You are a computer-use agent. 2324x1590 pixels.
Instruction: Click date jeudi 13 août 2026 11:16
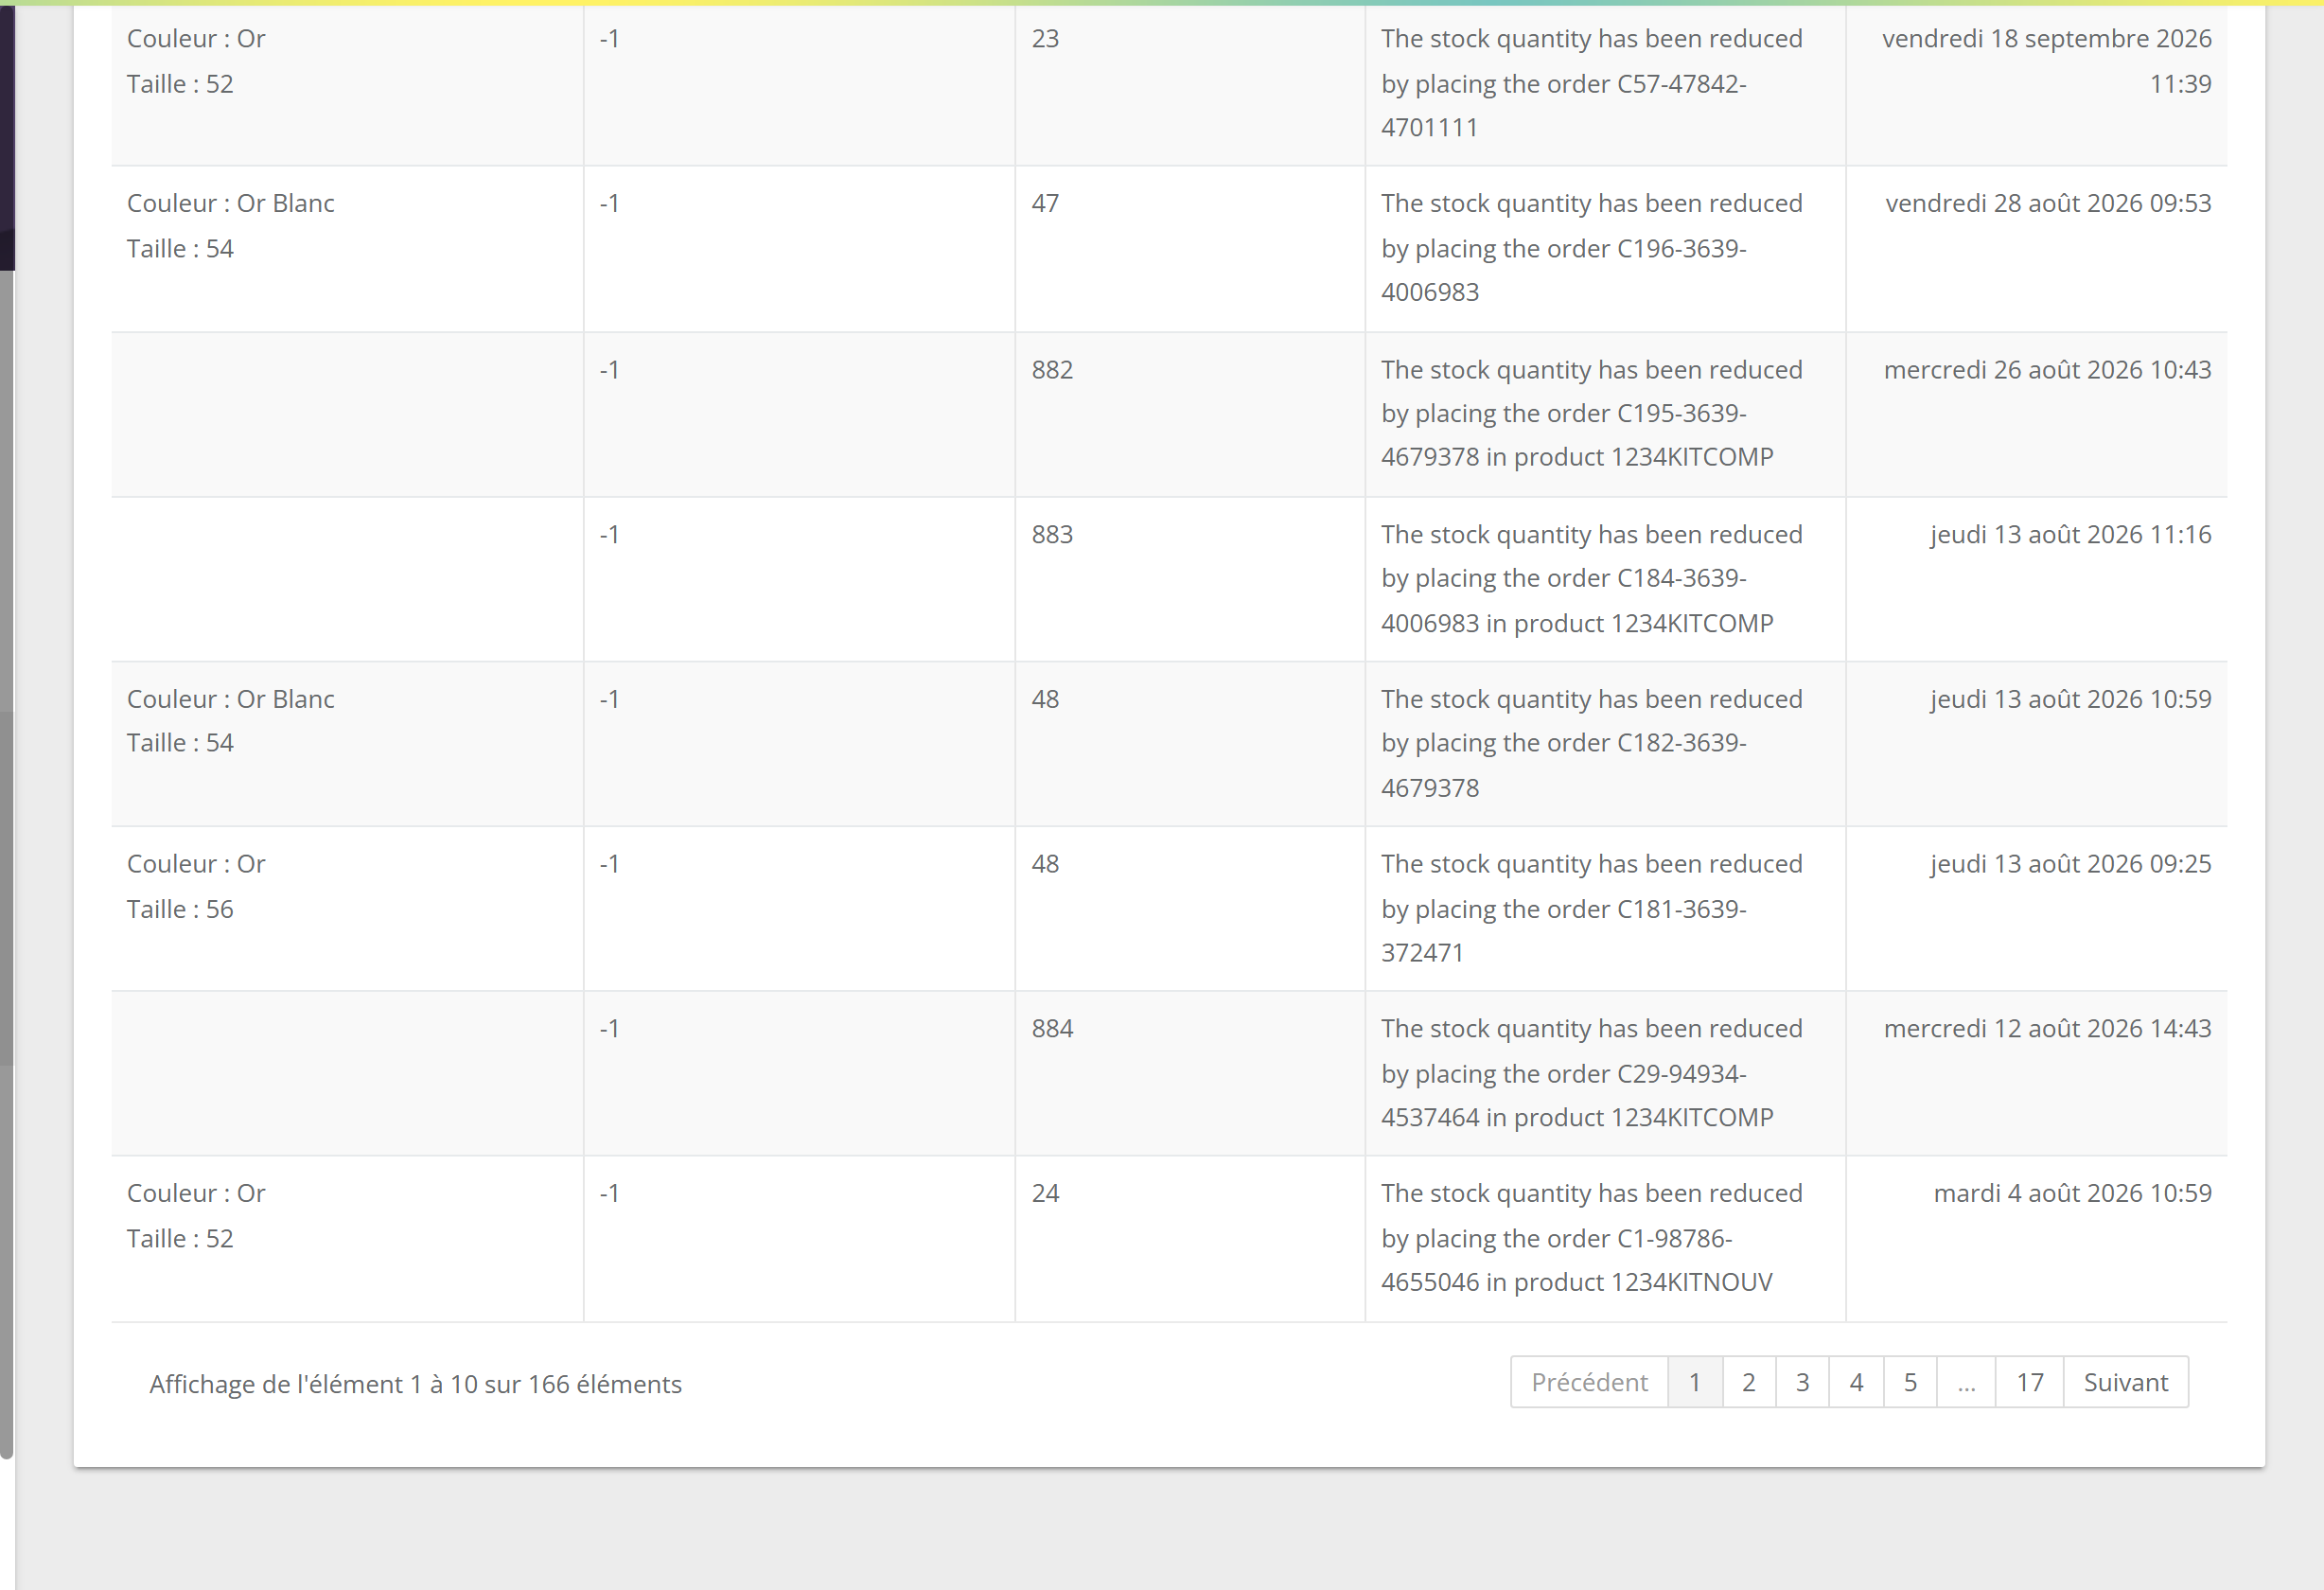pyautogui.click(x=2070, y=534)
